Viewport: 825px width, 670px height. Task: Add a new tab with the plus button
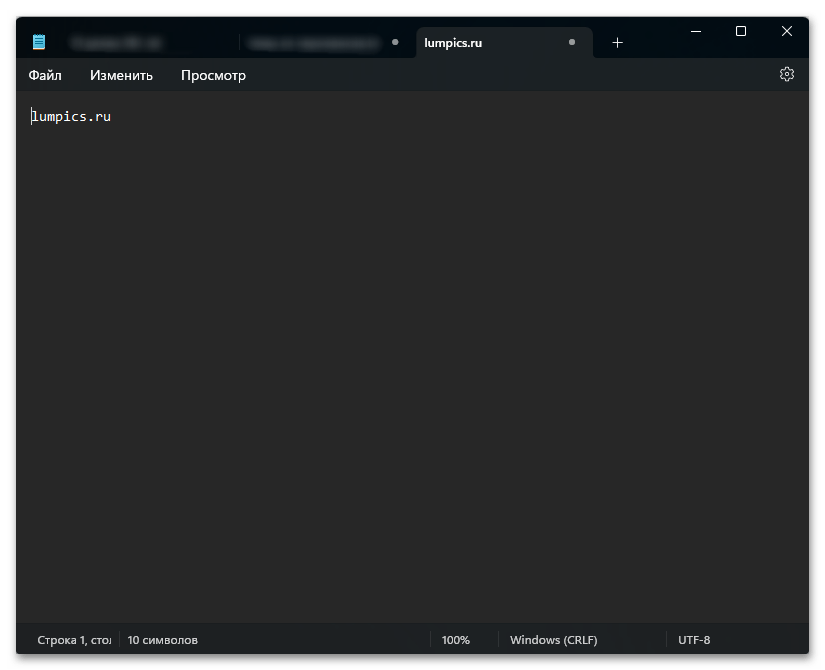617,43
